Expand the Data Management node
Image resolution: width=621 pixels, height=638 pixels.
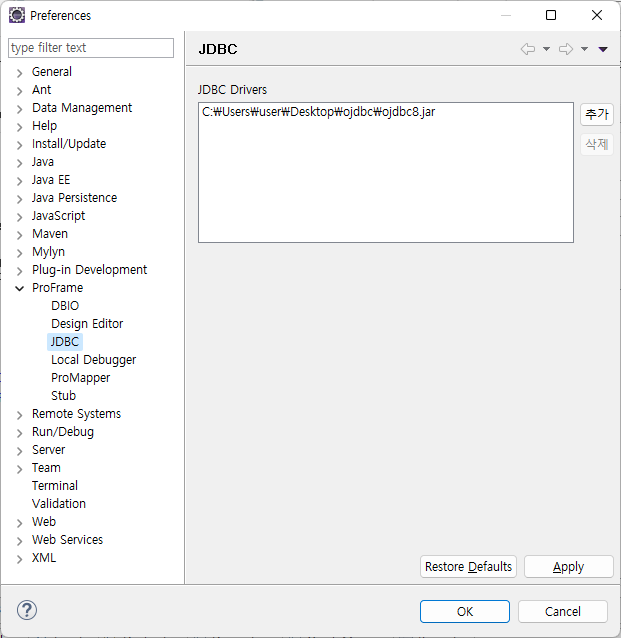[x=19, y=109]
